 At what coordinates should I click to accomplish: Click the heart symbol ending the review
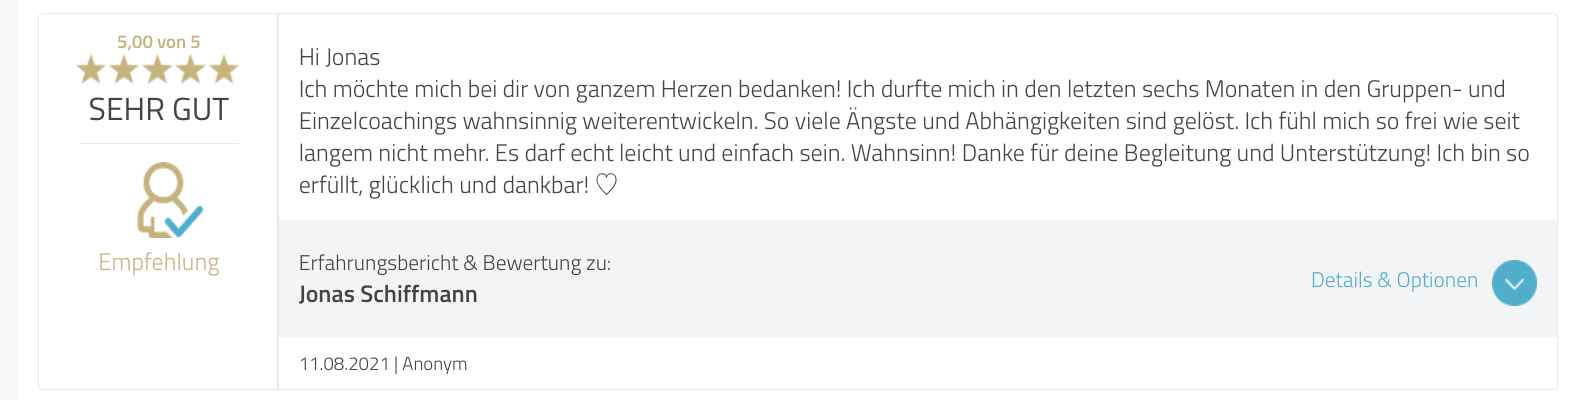tap(606, 185)
